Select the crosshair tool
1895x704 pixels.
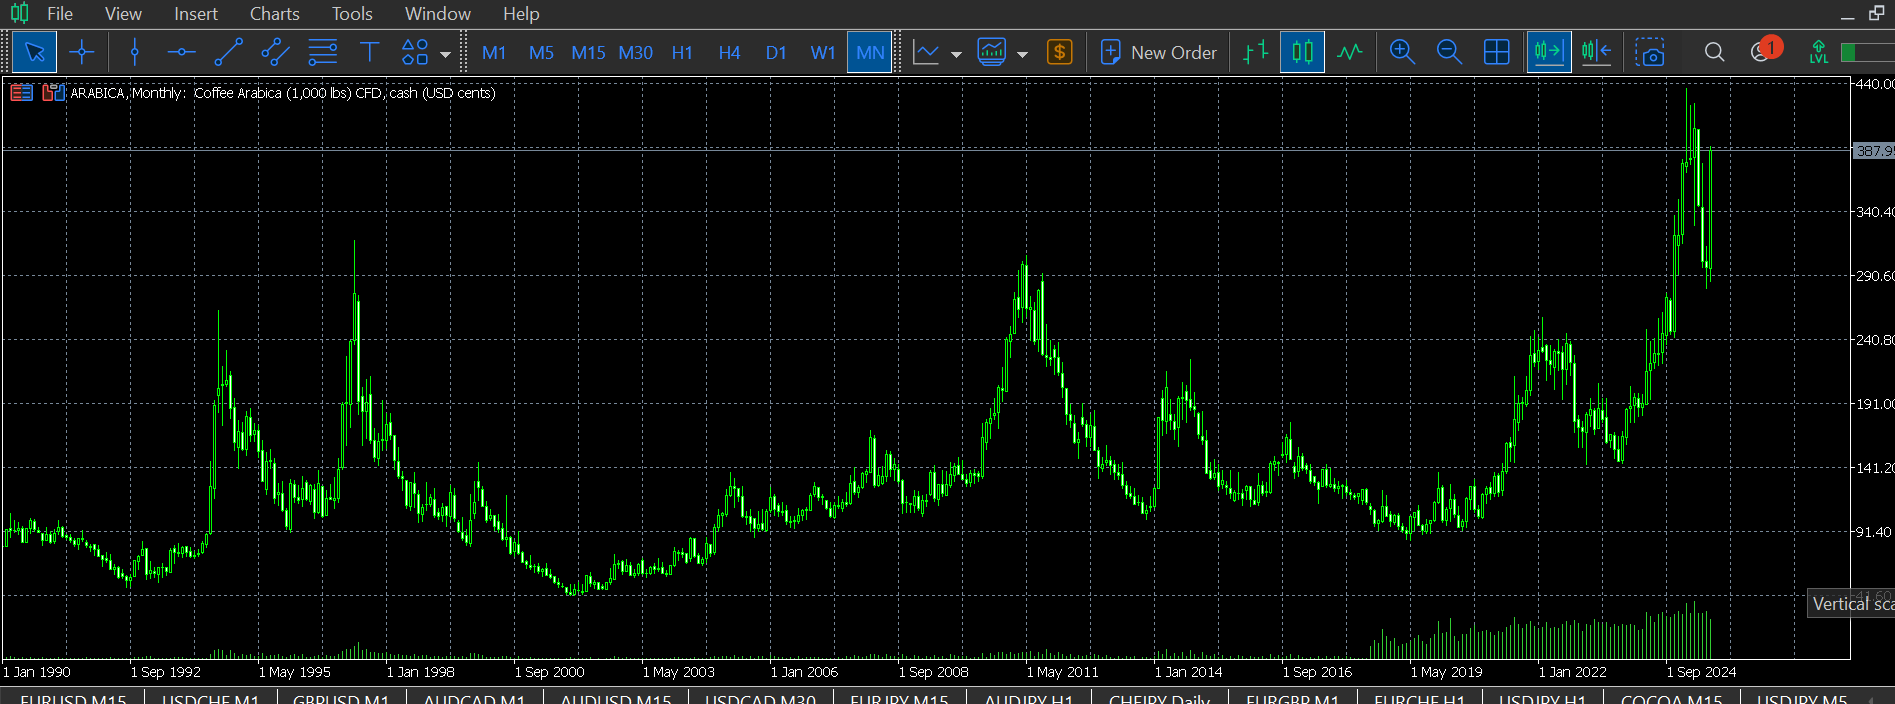82,52
